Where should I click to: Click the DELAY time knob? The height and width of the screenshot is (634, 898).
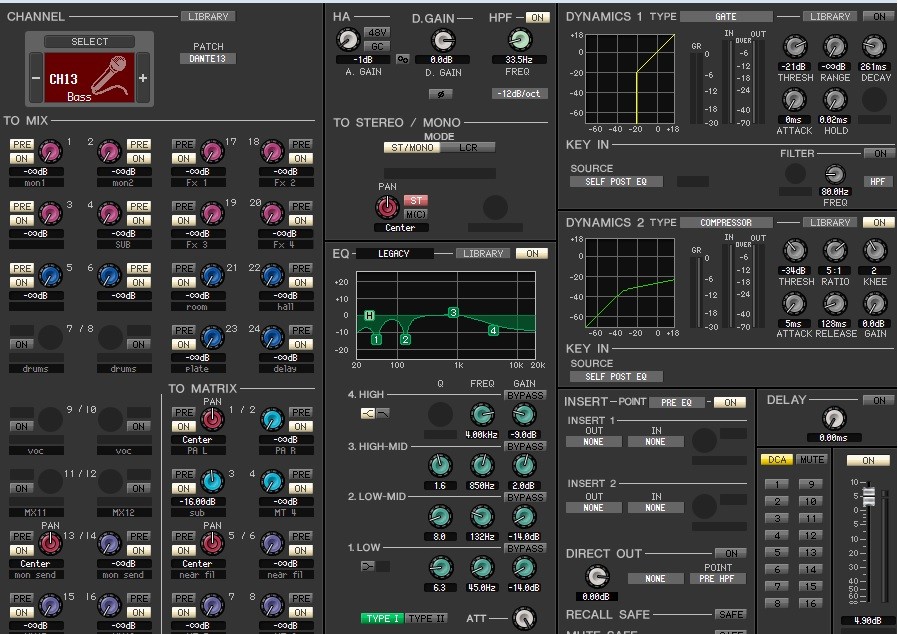(x=834, y=419)
